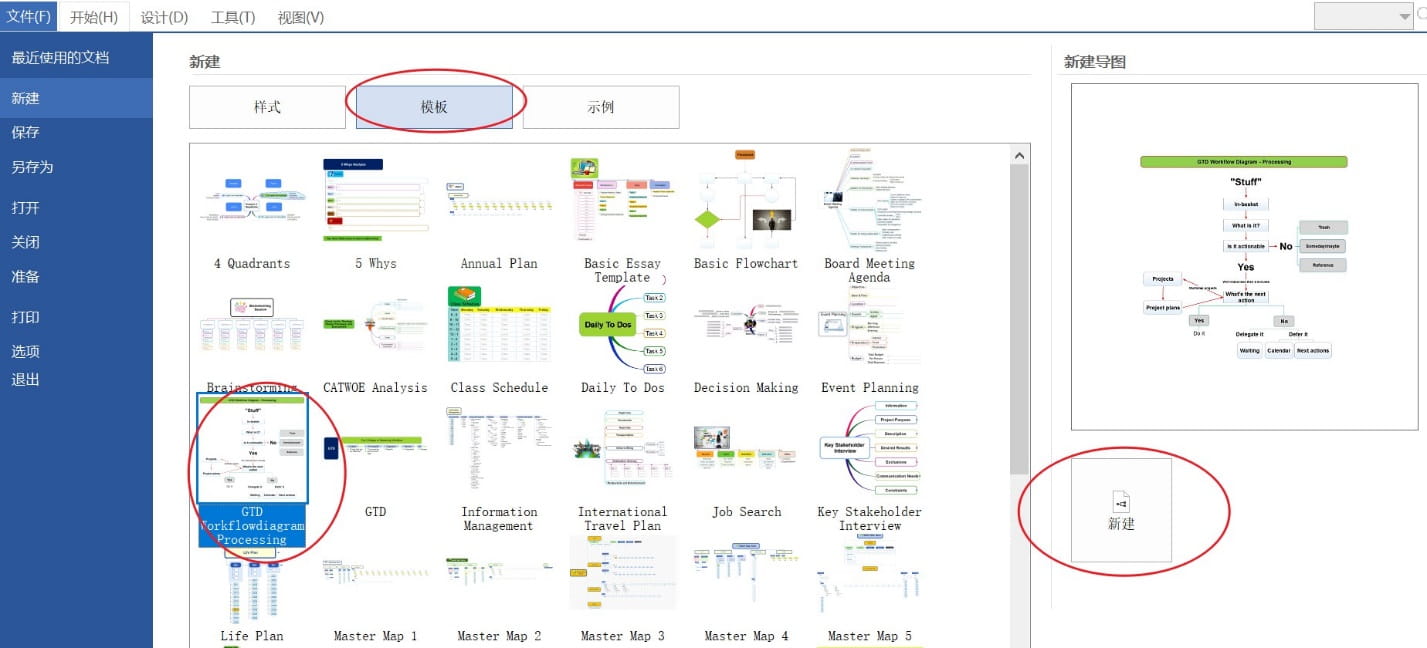Expand the dropdown at top right
Screen dimensions: 1427x648
(1403, 17)
